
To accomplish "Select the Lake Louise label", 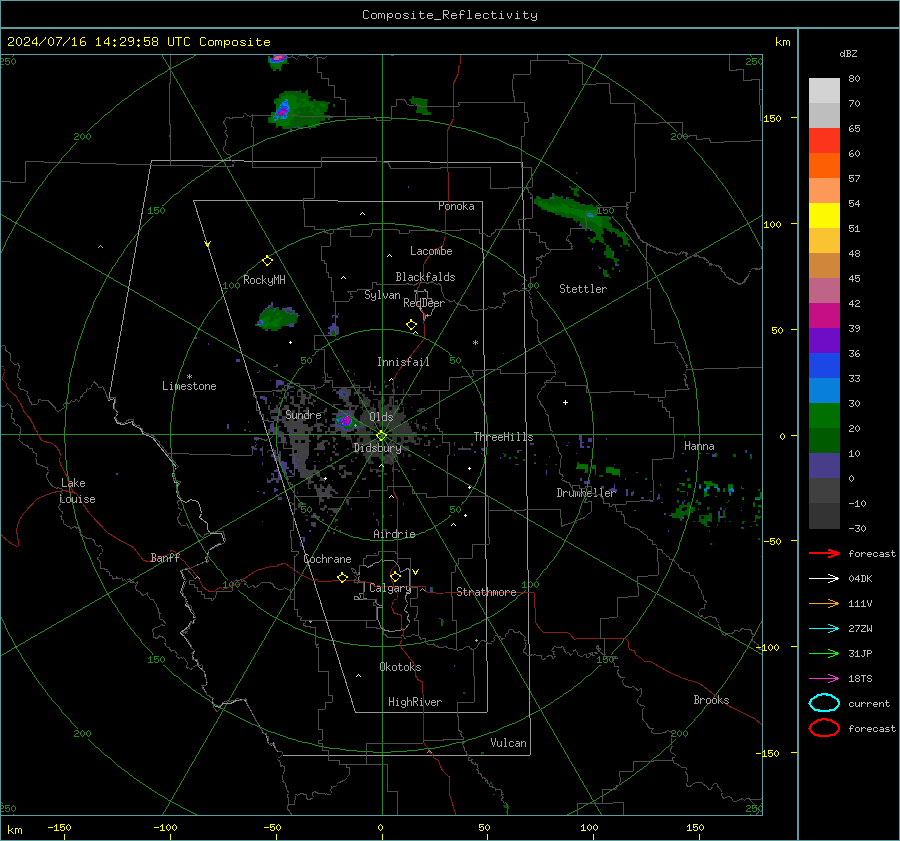I will 77,491.
